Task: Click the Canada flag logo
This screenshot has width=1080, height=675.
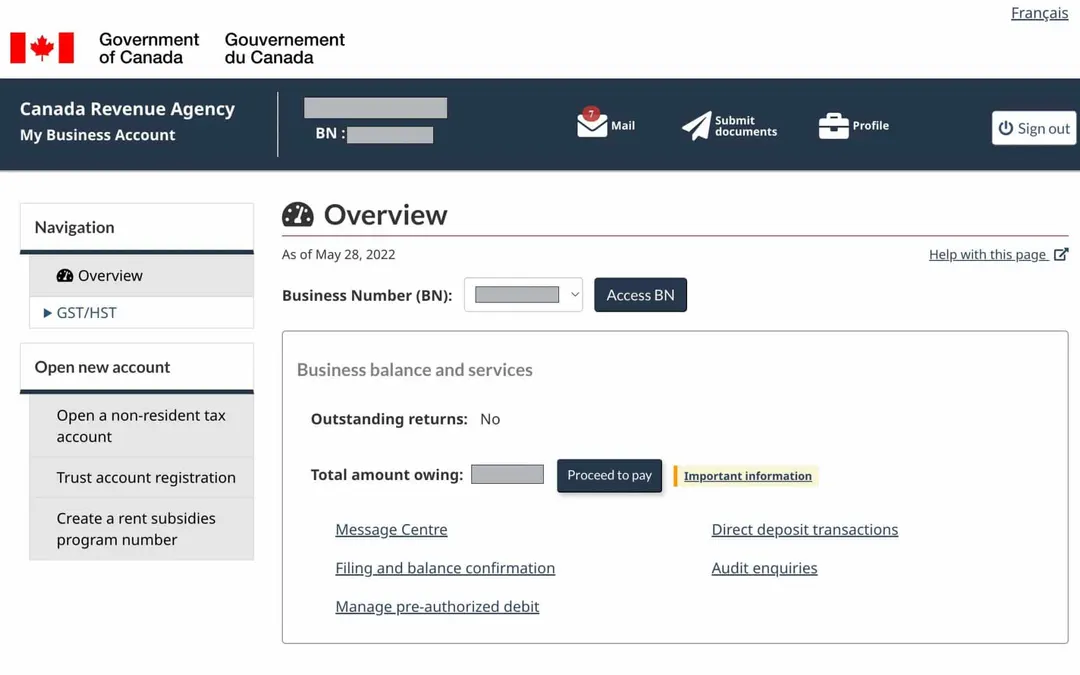Action: [x=42, y=48]
